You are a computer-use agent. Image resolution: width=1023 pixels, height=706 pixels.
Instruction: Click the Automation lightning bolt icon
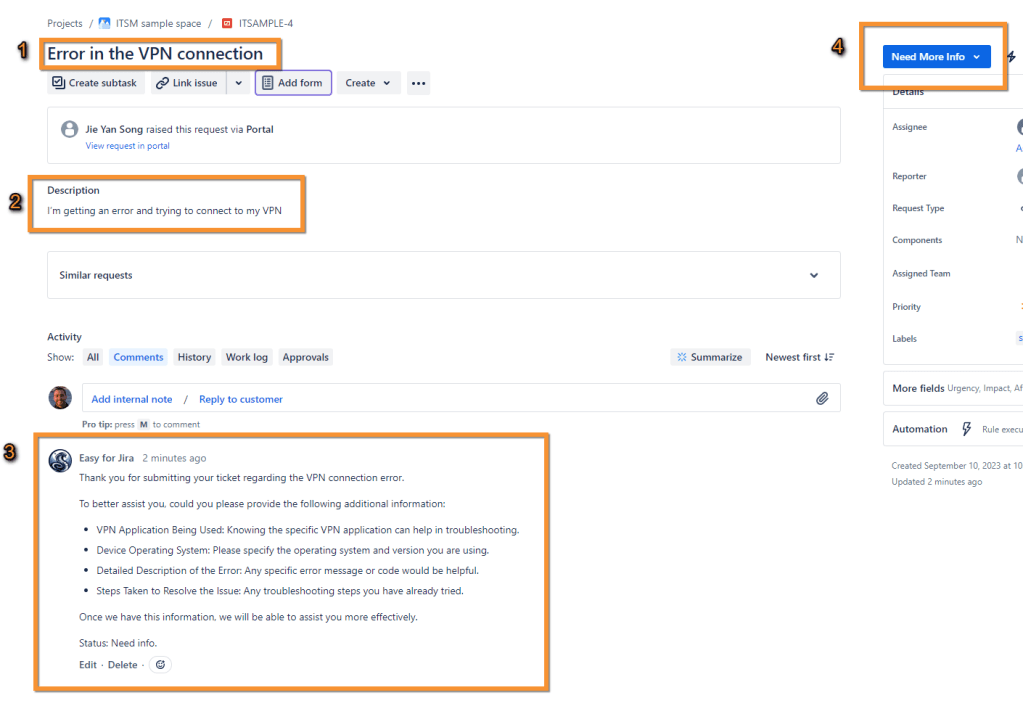[x=966, y=429]
